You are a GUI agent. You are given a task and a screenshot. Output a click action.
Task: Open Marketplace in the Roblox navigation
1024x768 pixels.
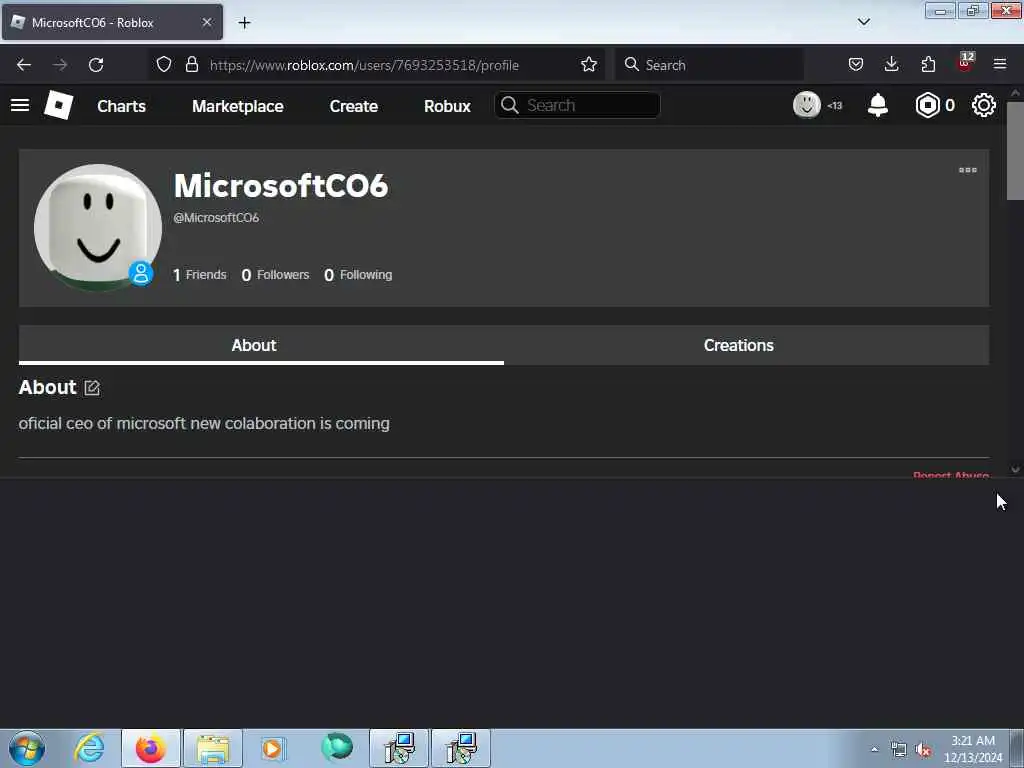(238, 106)
